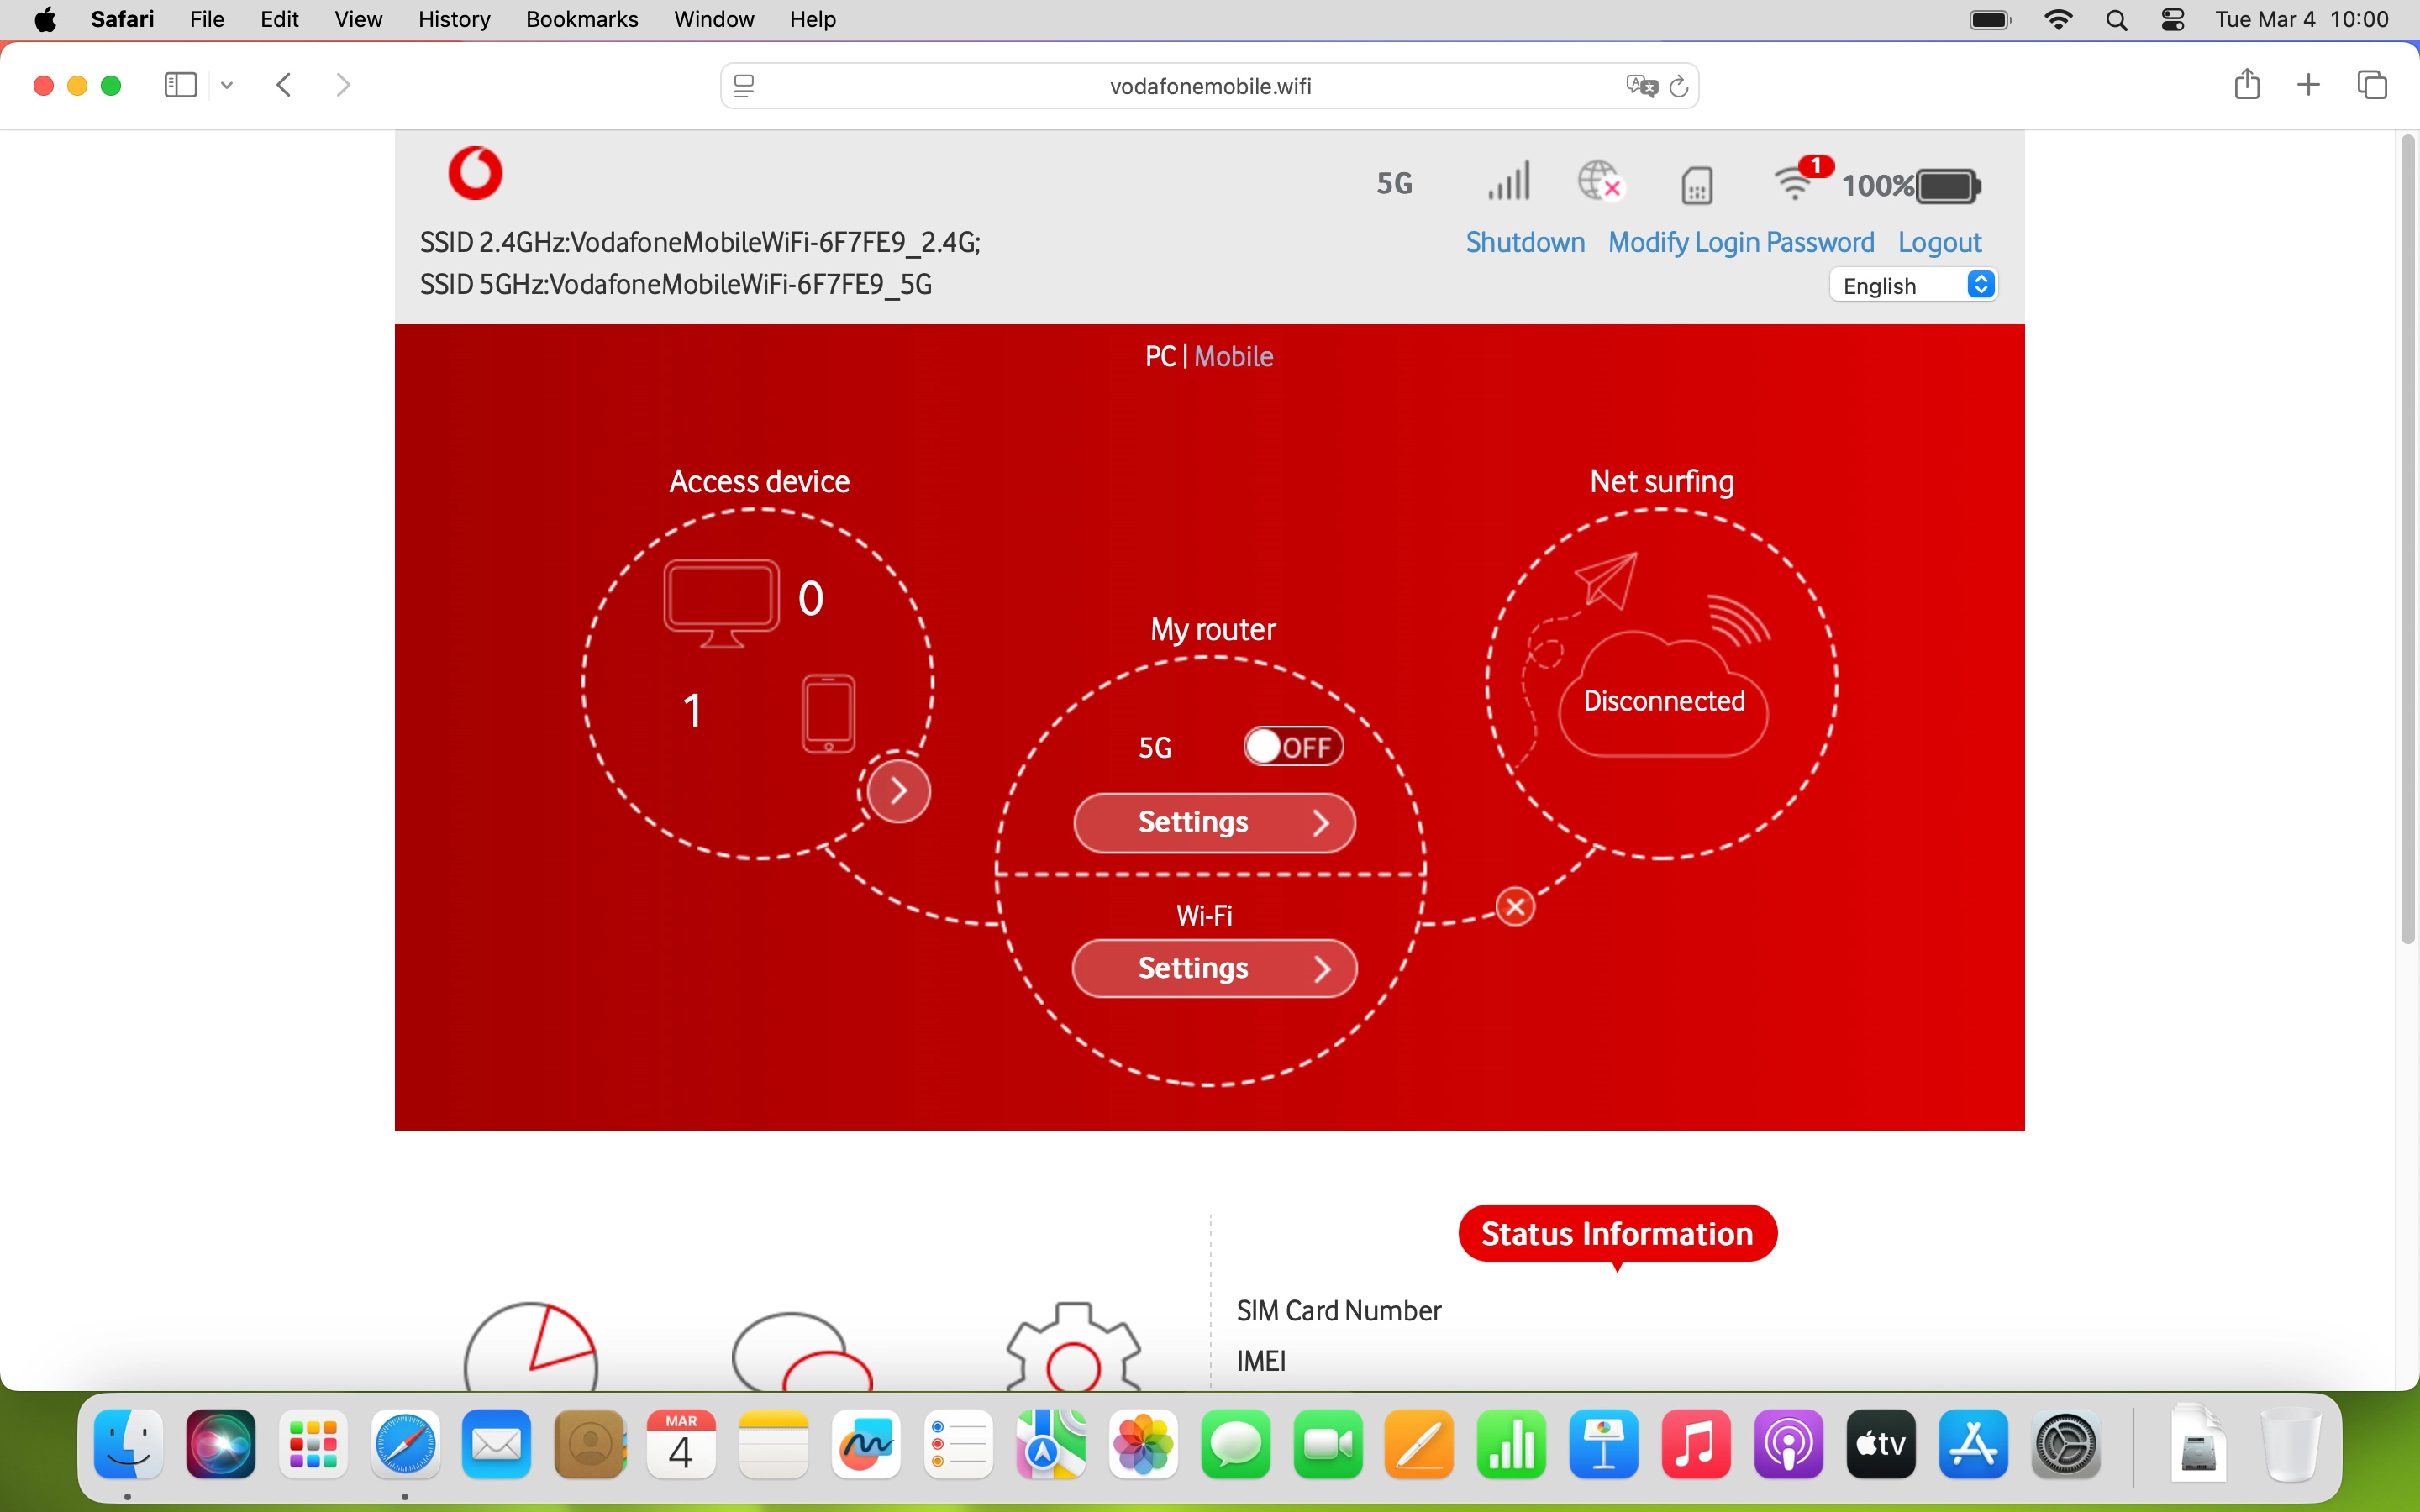Click the red X disconnect circle icon
This screenshot has height=1512, width=2420.
tap(1515, 906)
